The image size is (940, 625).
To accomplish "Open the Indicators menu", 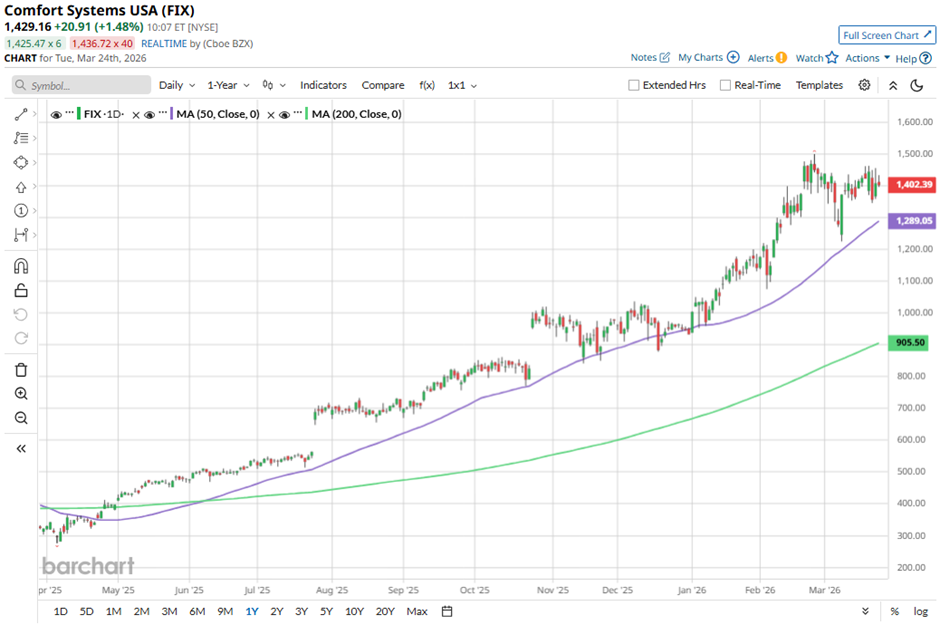I will point(323,85).
